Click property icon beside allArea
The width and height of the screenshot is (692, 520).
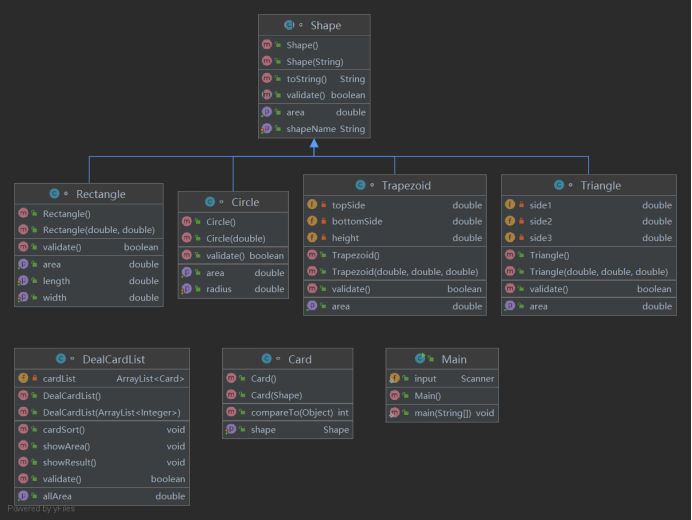pos(23,496)
